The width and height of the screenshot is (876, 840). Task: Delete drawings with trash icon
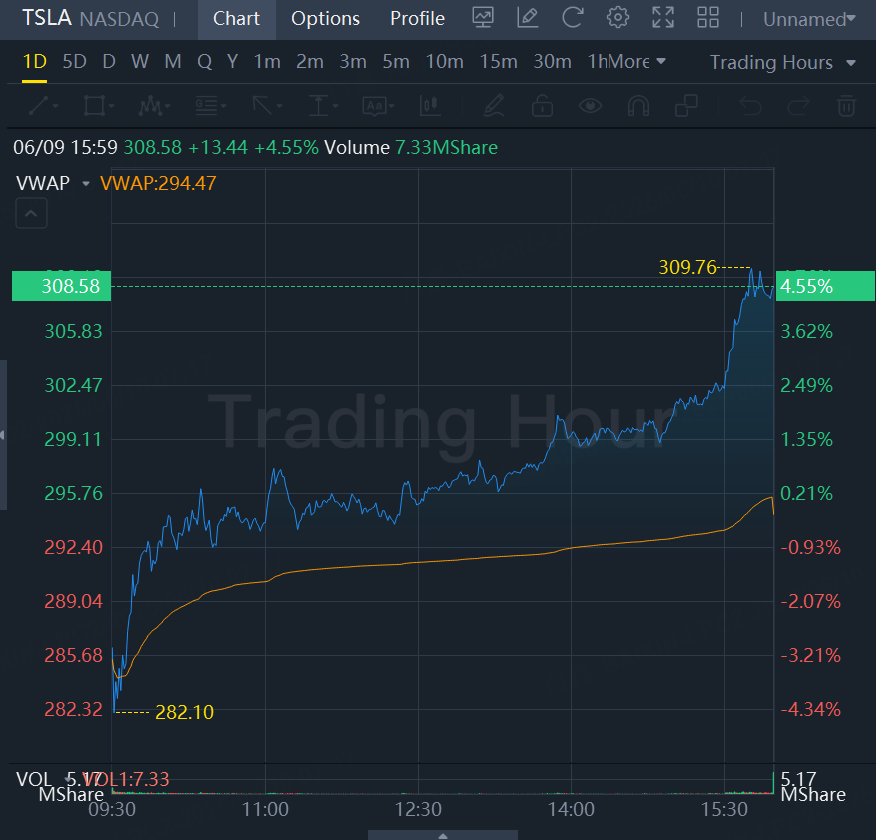click(x=846, y=105)
